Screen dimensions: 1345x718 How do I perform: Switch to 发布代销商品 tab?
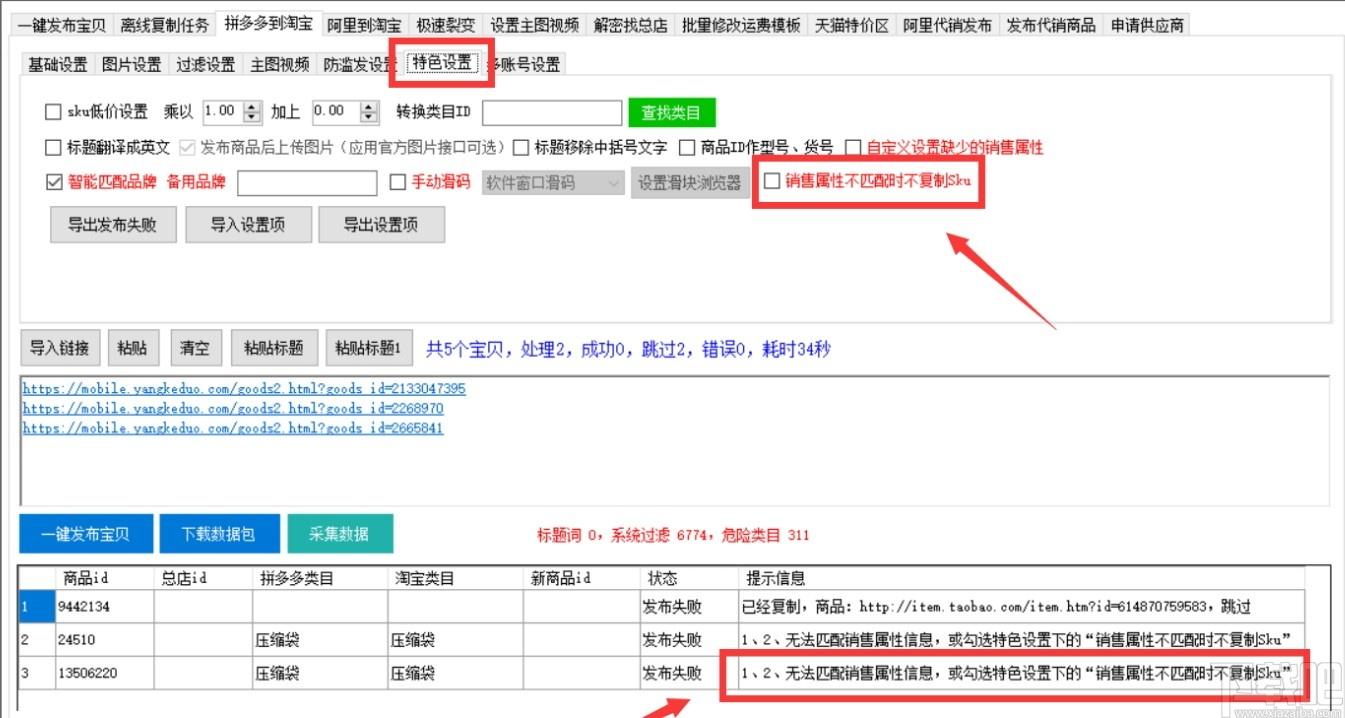coord(1051,25)
